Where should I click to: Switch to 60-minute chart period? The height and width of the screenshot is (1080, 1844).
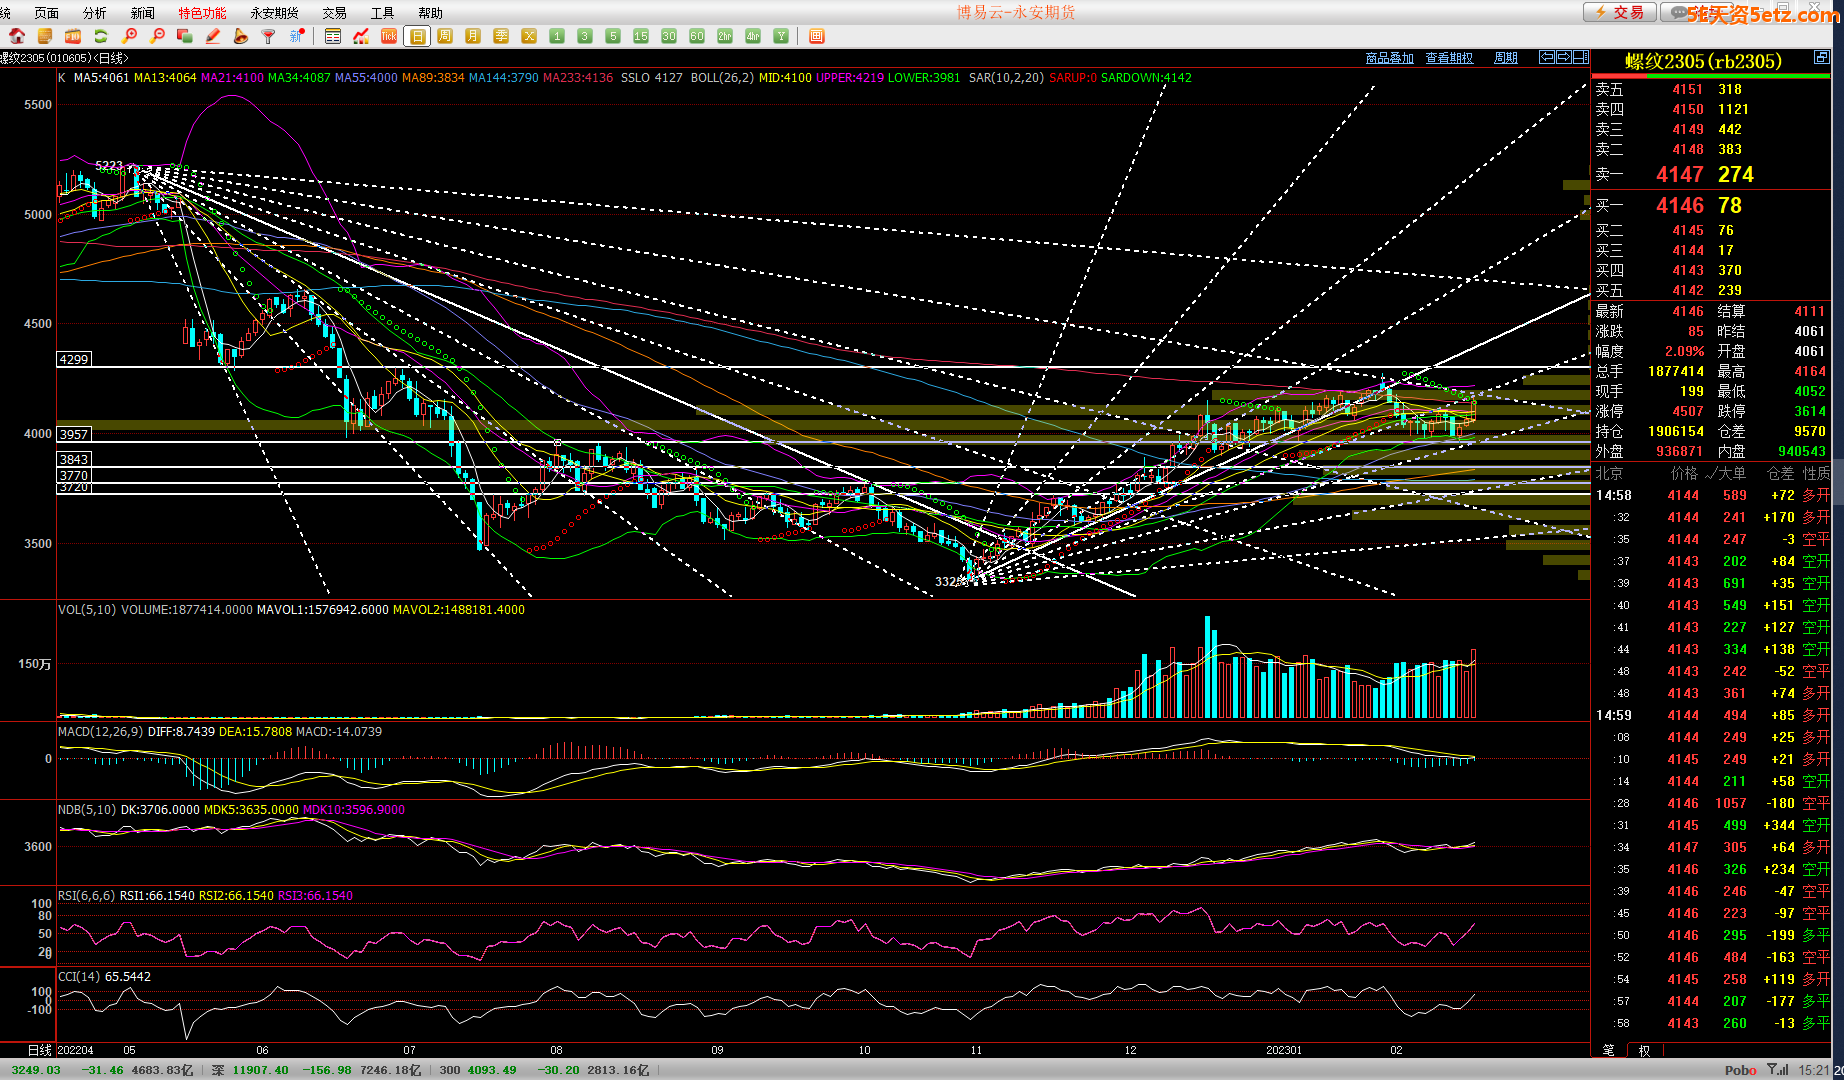(697, 36)
